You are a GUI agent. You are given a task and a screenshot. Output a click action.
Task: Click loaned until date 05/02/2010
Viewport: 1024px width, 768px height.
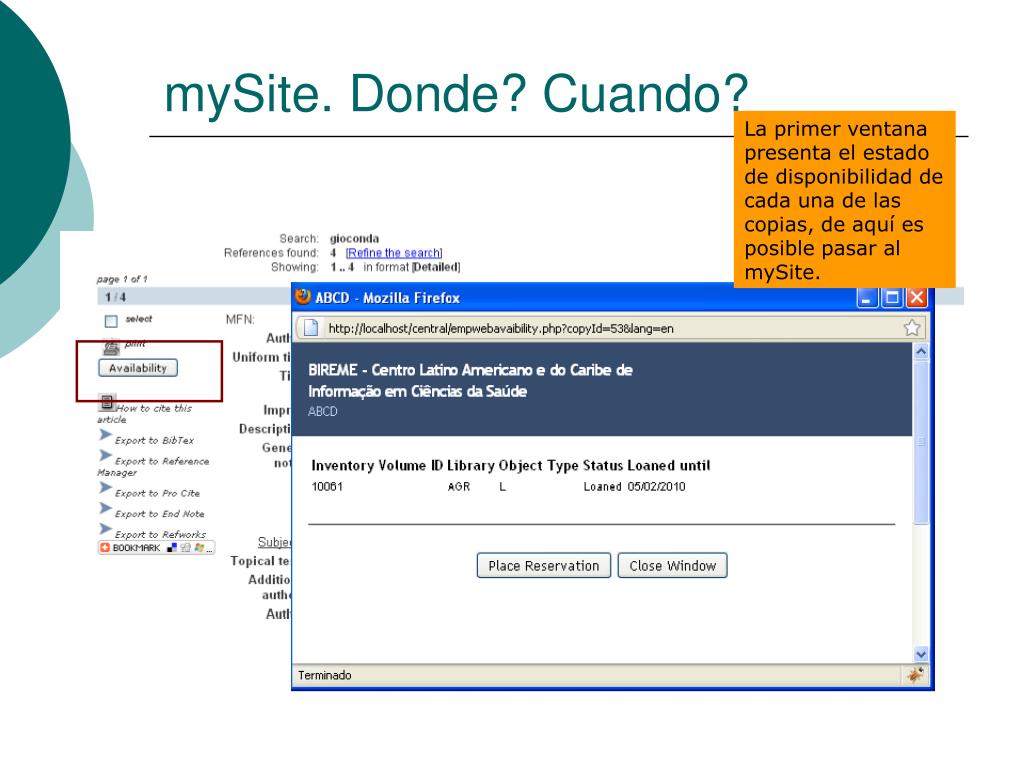point(656,487)
